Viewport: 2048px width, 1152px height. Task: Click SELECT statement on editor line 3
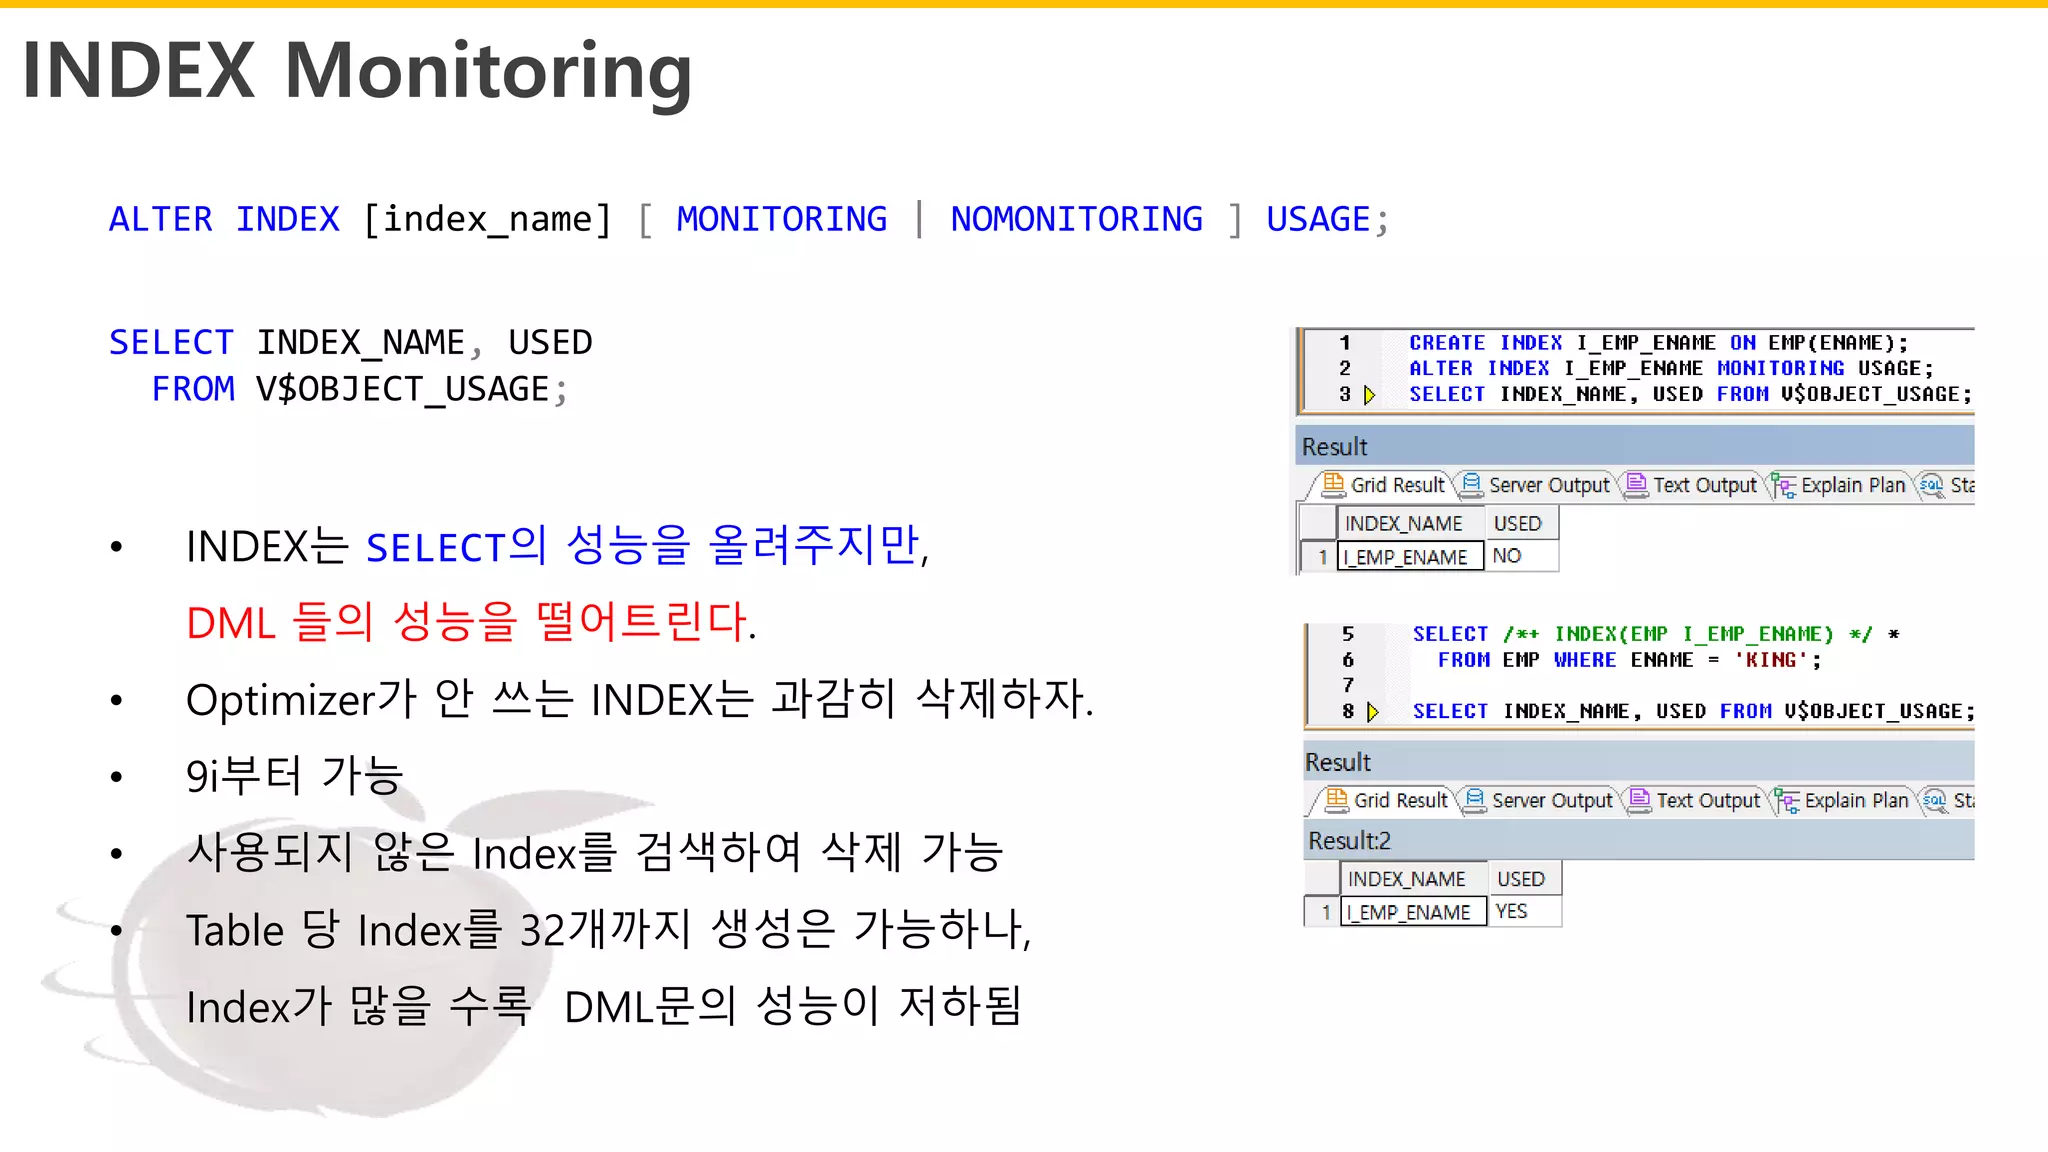1690,395
